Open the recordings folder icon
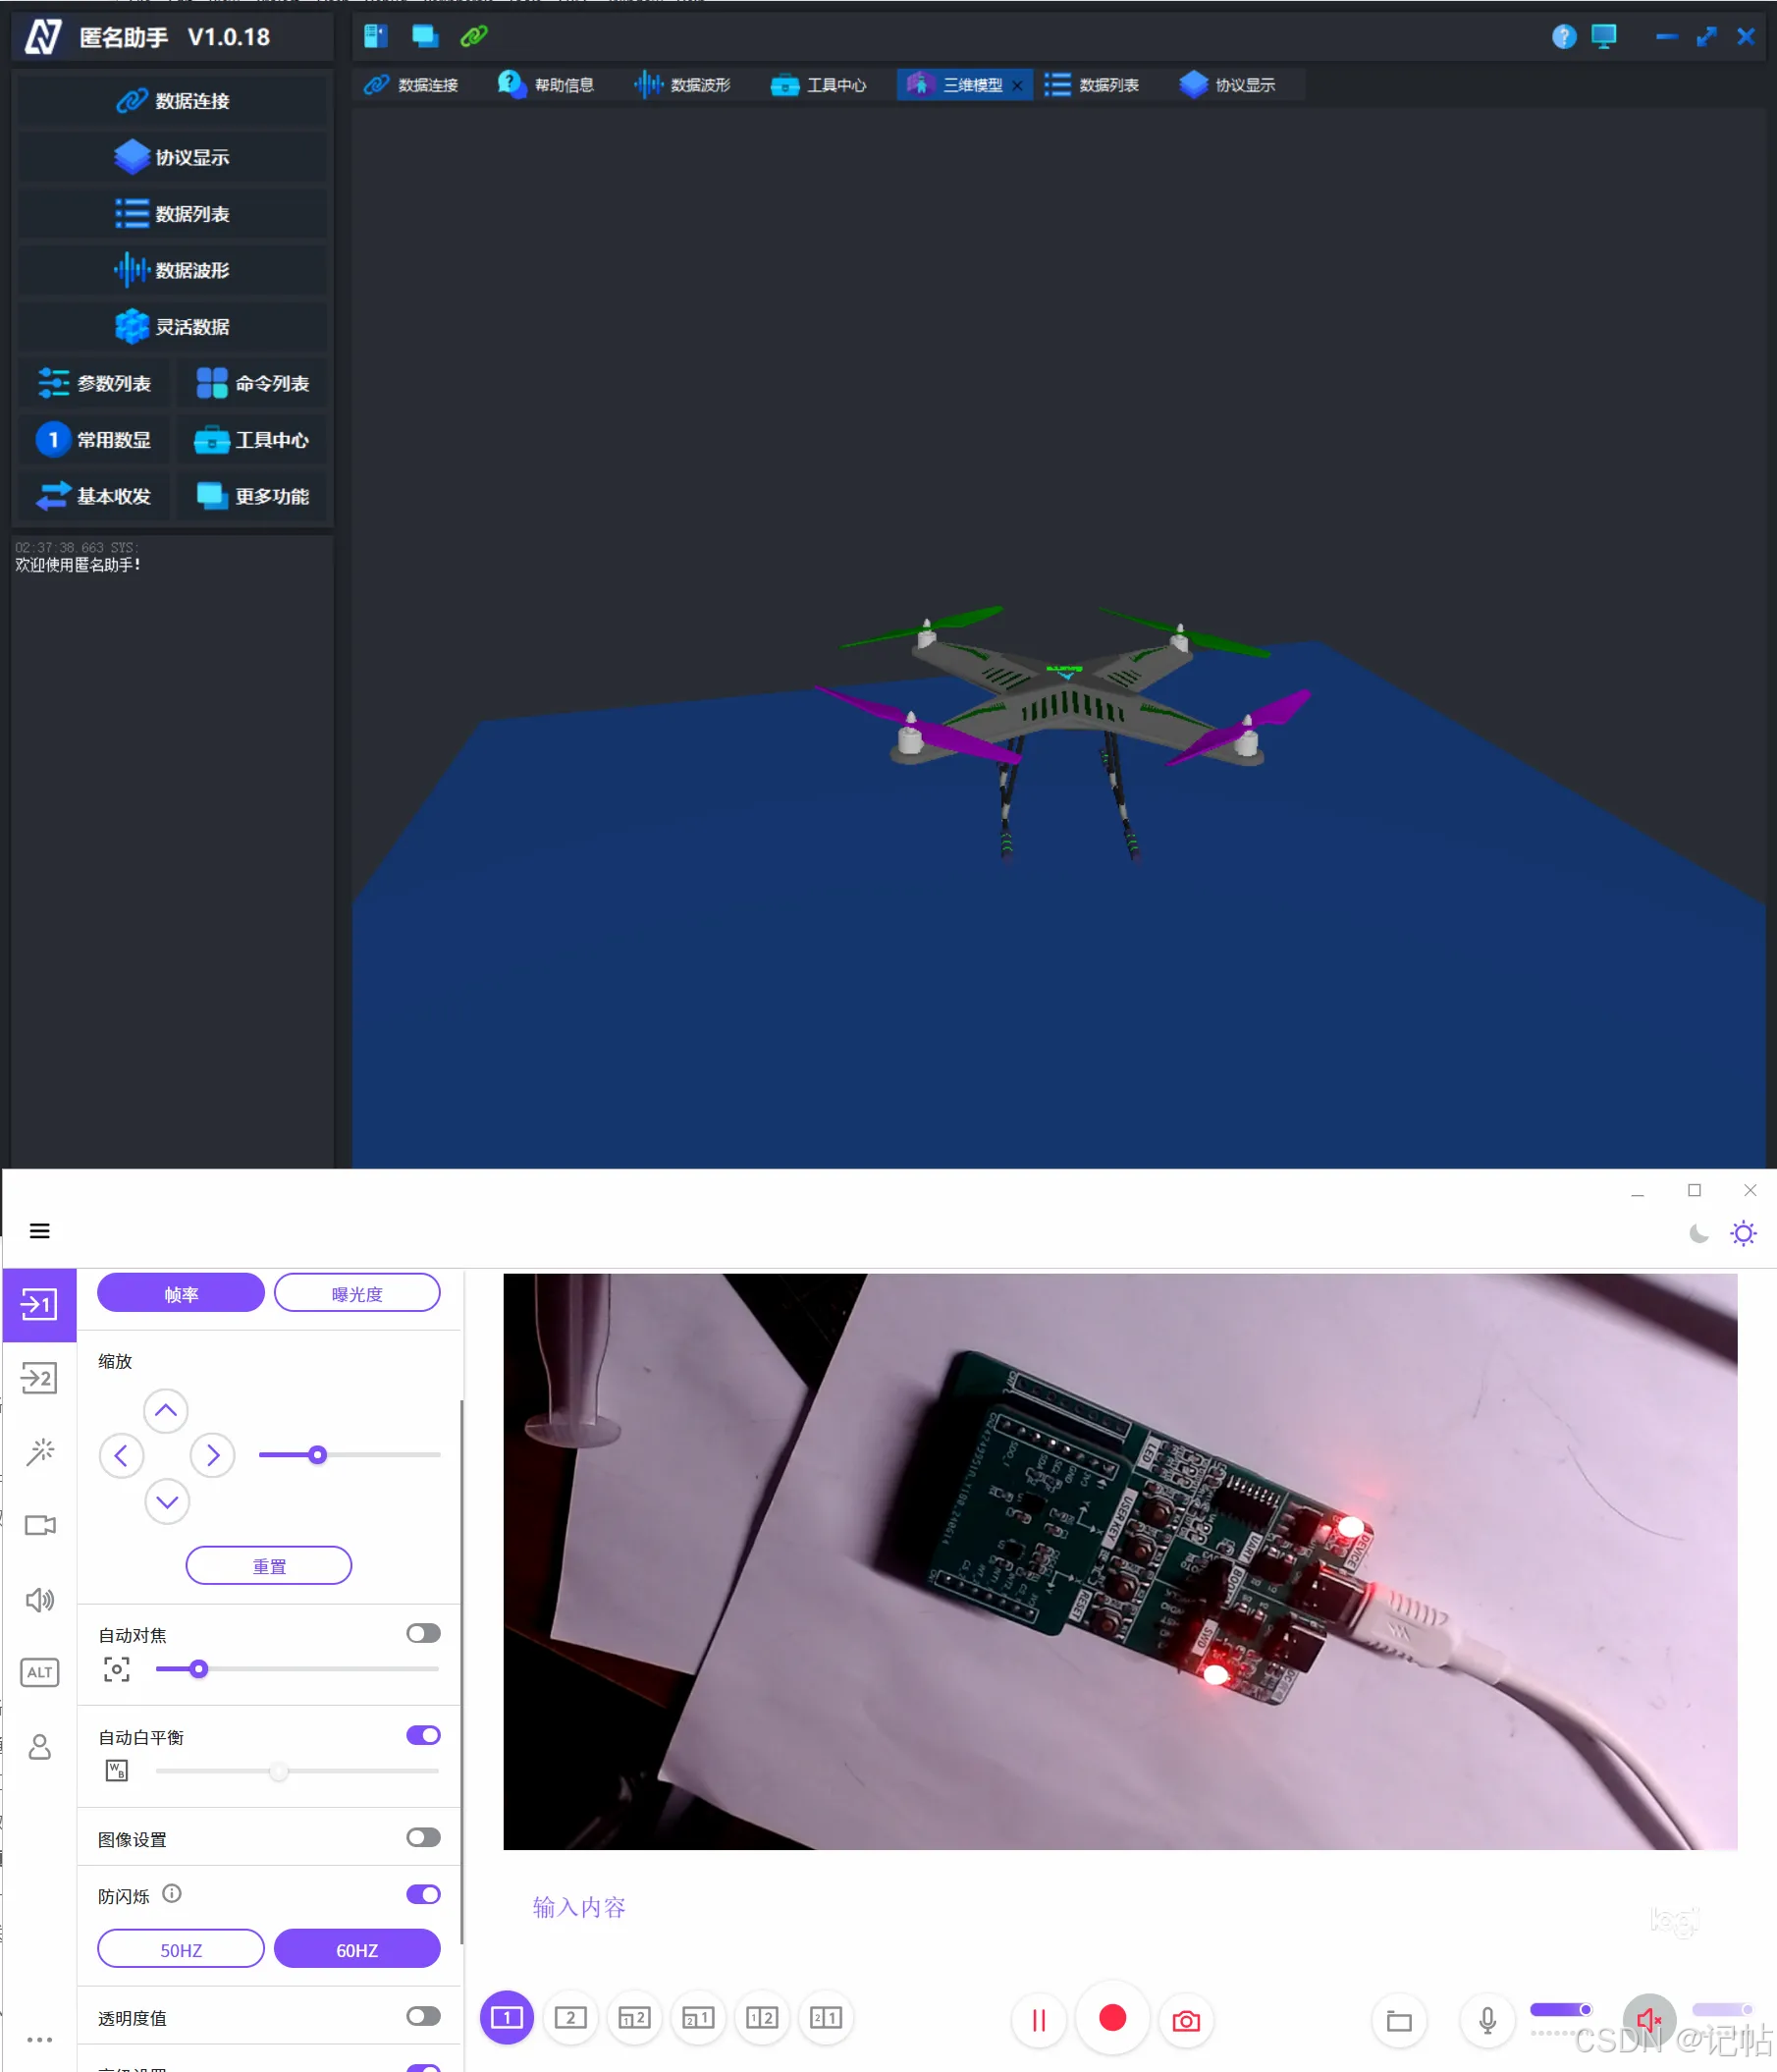Image resolution: width=1777 pixels, height=2072 pixels. (1399, 2020)
